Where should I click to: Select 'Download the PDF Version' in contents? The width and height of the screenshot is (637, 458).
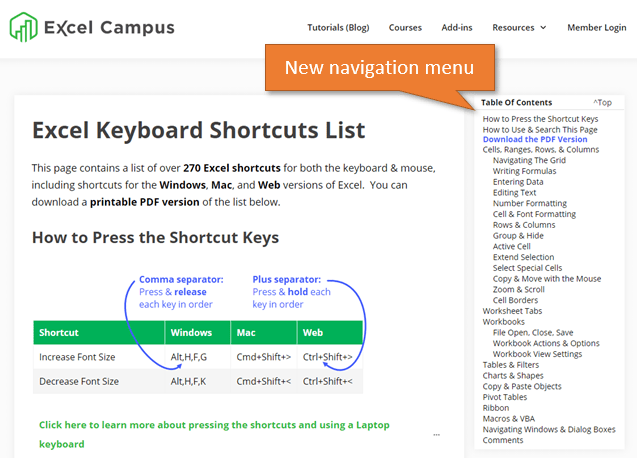(535, 139)
